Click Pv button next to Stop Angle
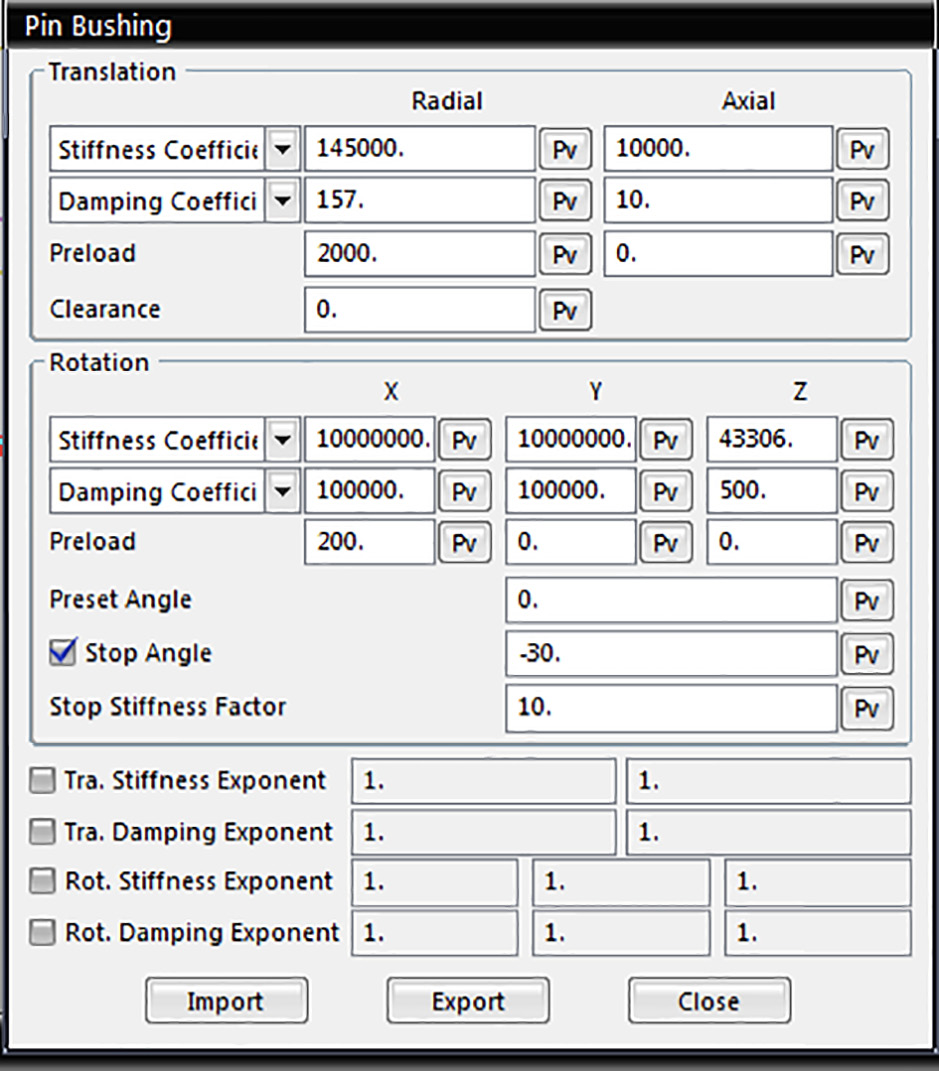Viewport: 939px width, 1071px height. [x=866, y=654]
